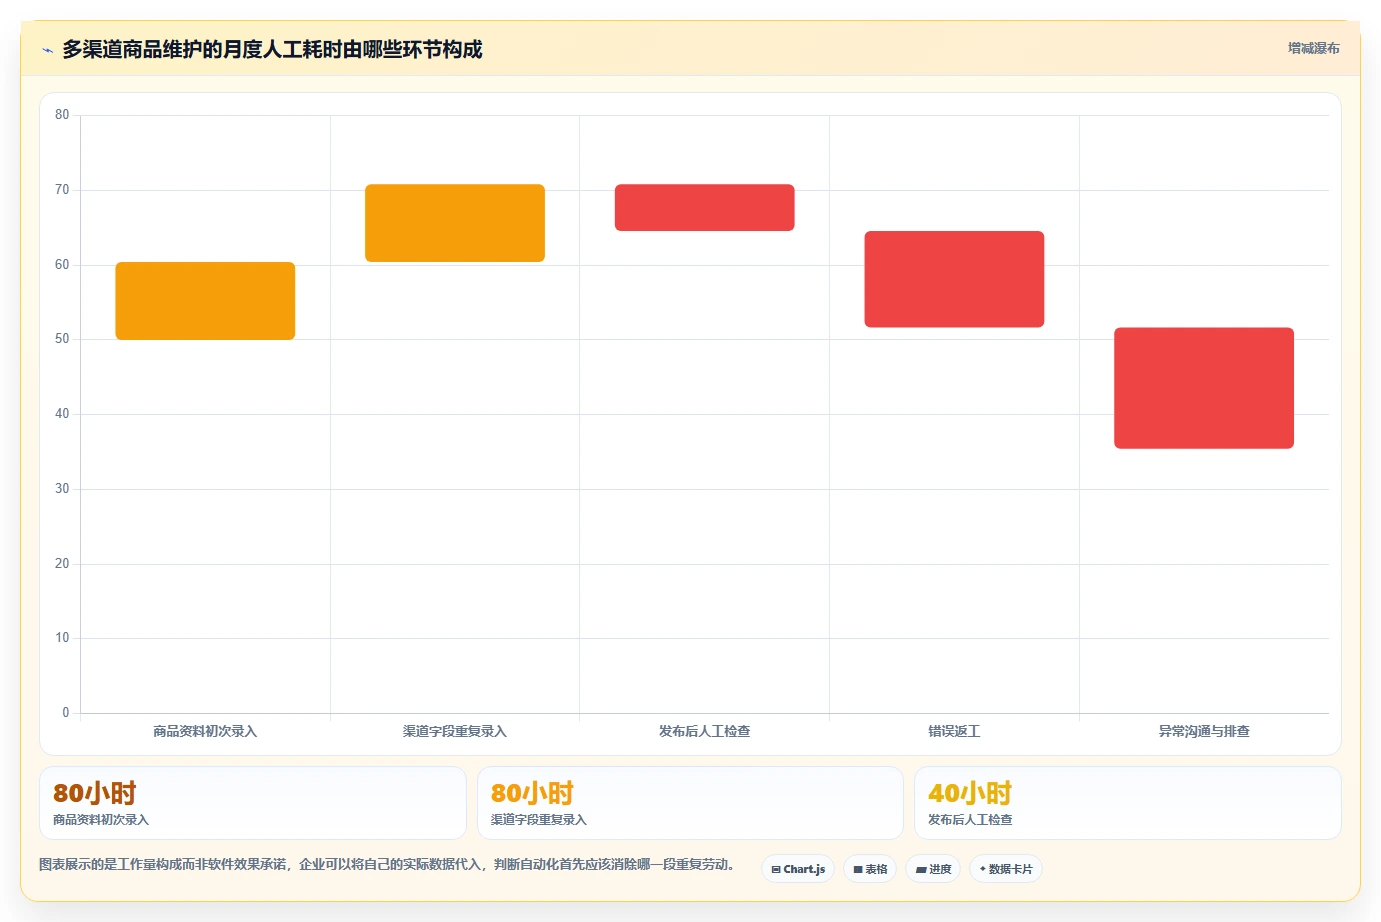Click the orange 渠道字段重复录入 bar

point(455,223)
